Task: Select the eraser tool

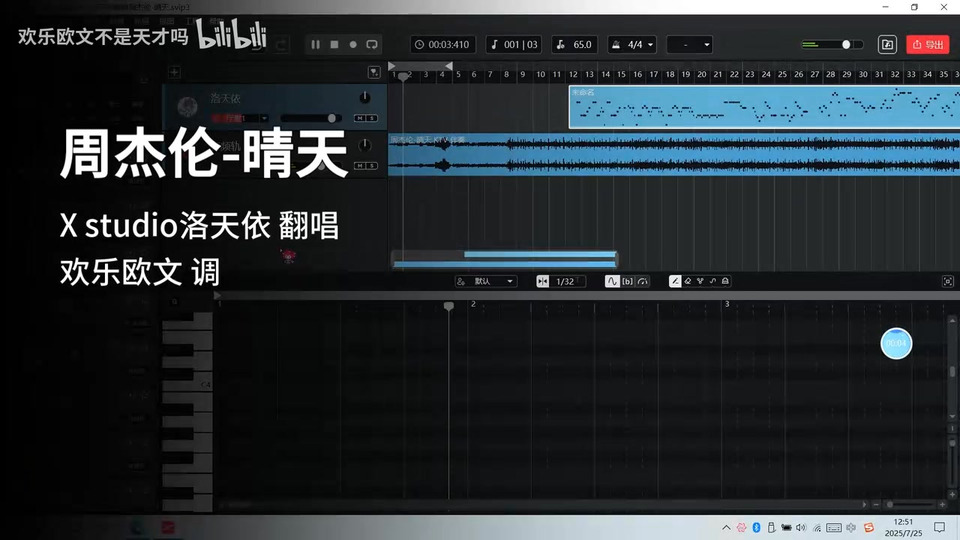Action: (688, 281)
